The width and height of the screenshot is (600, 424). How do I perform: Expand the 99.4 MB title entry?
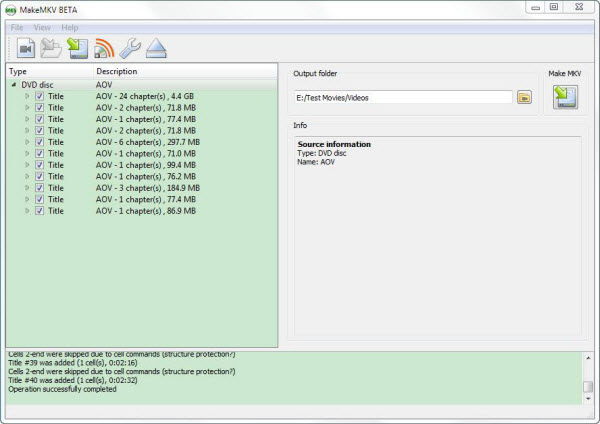[28, 165]
